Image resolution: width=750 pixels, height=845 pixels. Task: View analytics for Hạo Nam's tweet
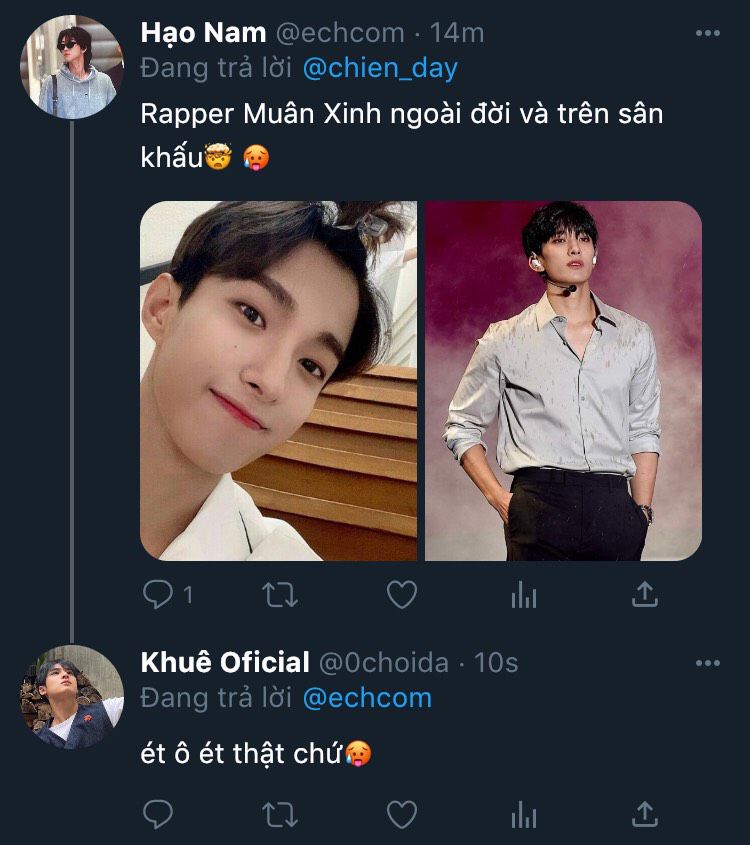[x=524, y=596]
